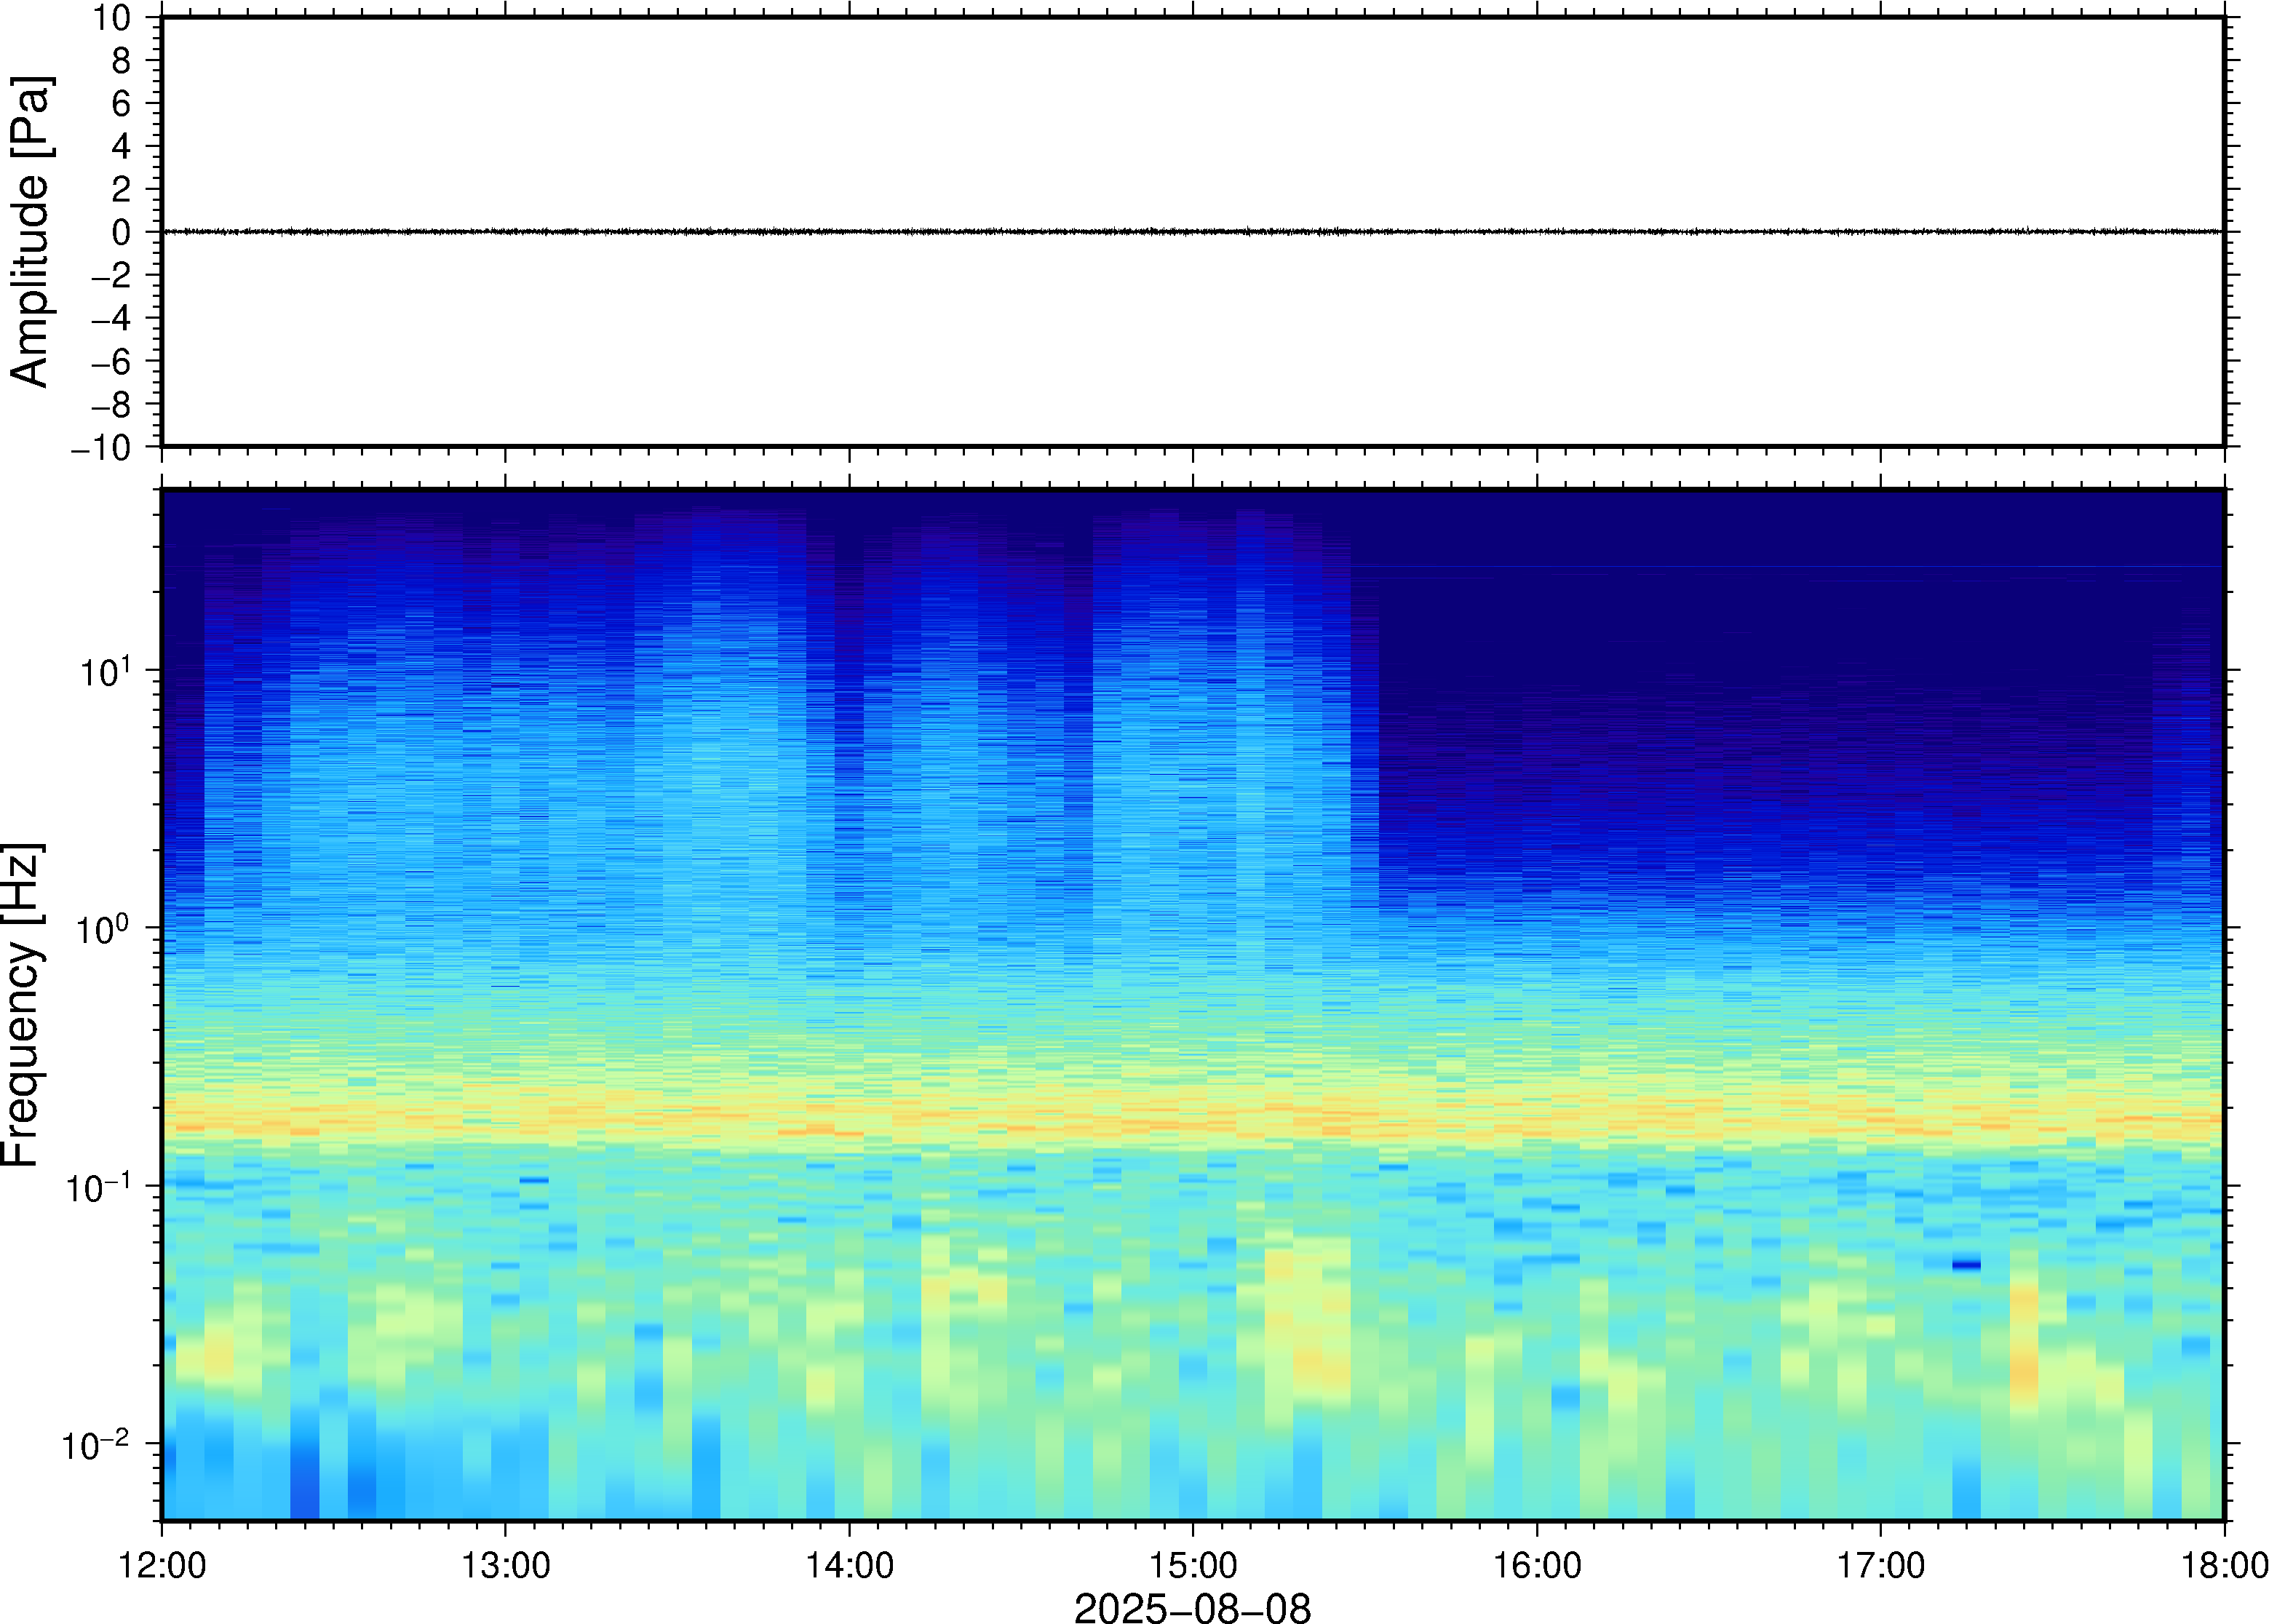This screenshot has width=2269, height=1624.
Task: Click the 10^-2 frequency tick label
Action: tap(97, 1445)
